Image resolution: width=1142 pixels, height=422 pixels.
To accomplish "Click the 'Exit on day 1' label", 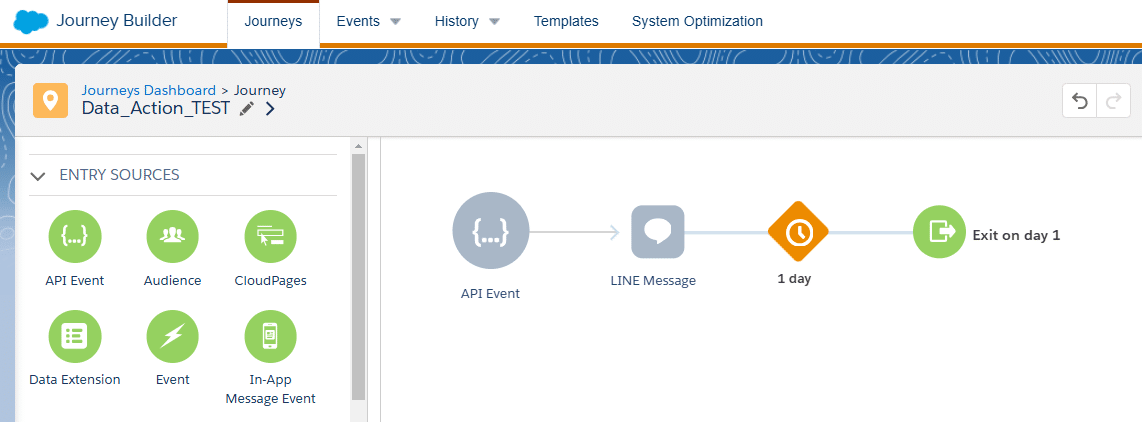I will point(1016,235).
